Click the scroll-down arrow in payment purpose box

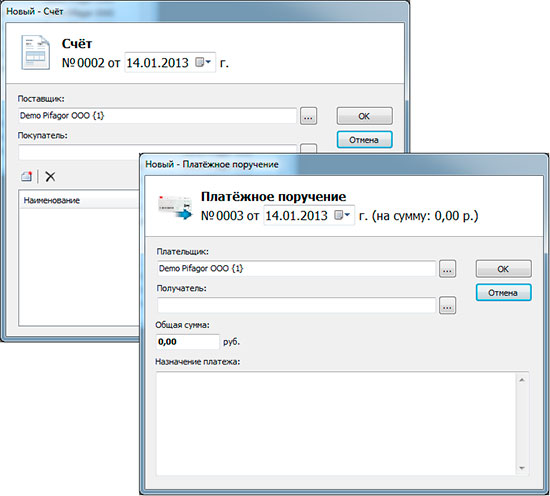522,468
